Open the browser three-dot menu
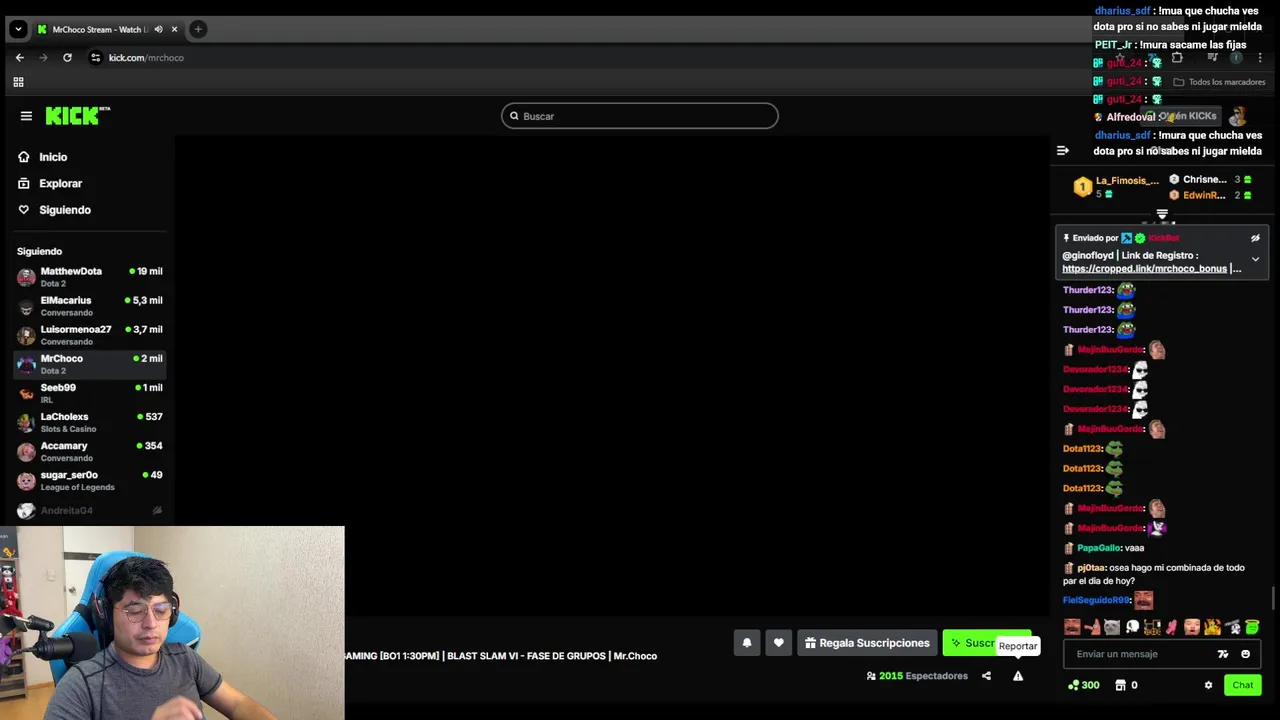 point(1260,58)
